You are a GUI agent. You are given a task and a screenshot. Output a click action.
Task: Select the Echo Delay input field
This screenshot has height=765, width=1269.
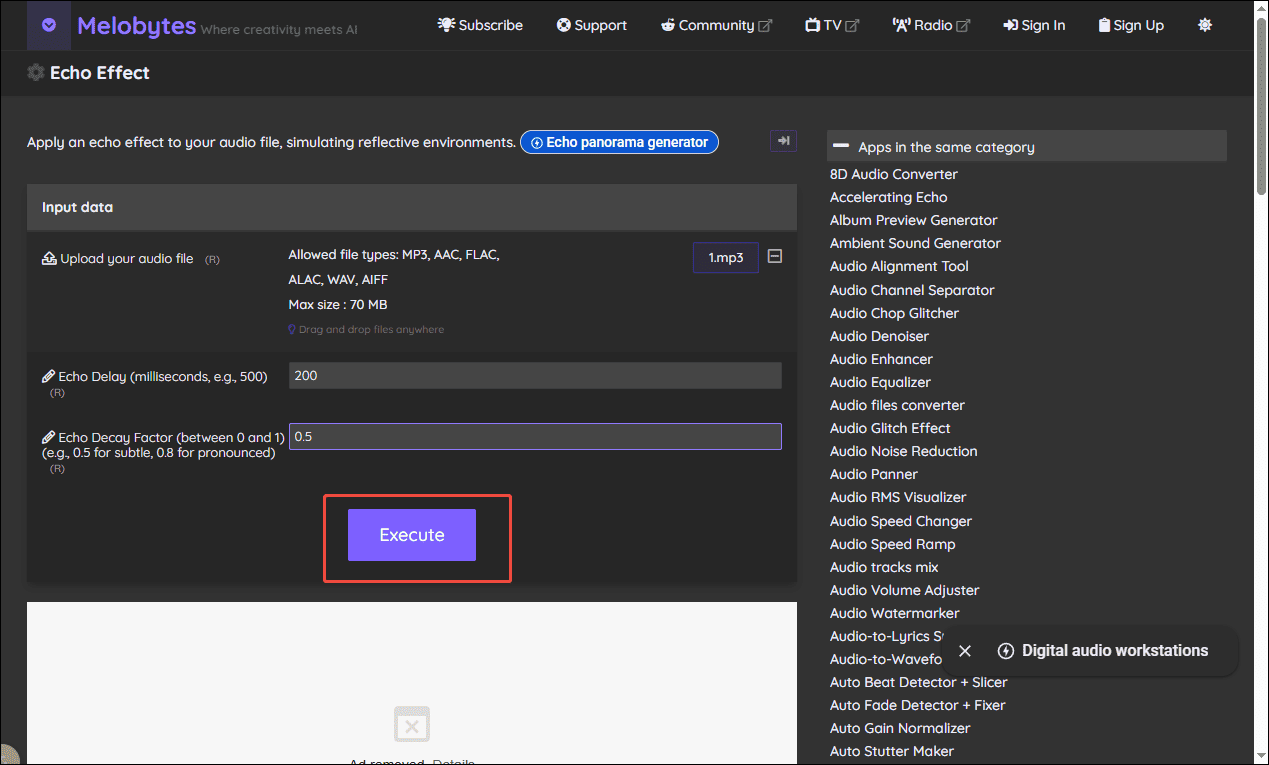coord(534,375)
